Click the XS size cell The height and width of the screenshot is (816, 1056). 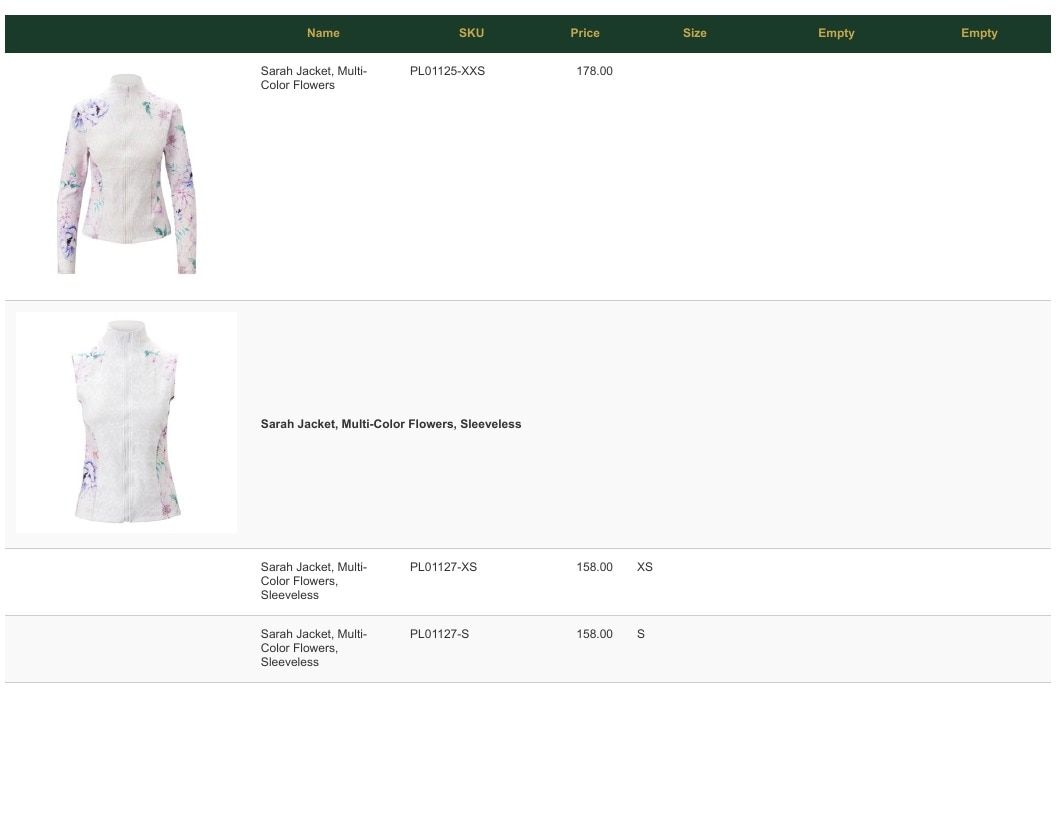click(x=645, y=567)
